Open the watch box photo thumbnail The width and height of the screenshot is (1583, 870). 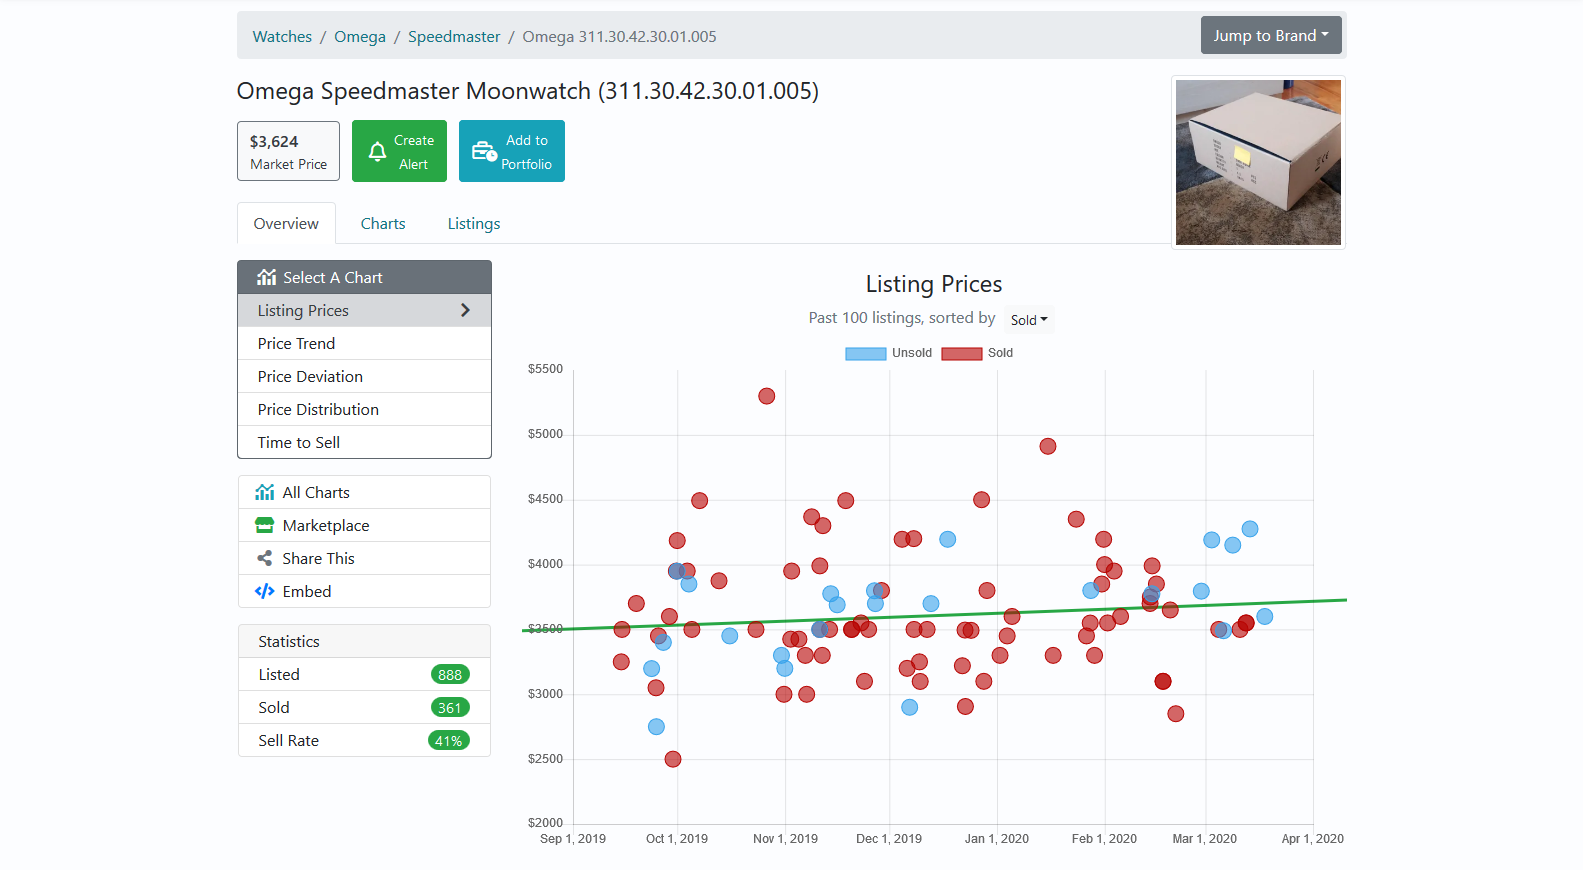pos(1258,162)
